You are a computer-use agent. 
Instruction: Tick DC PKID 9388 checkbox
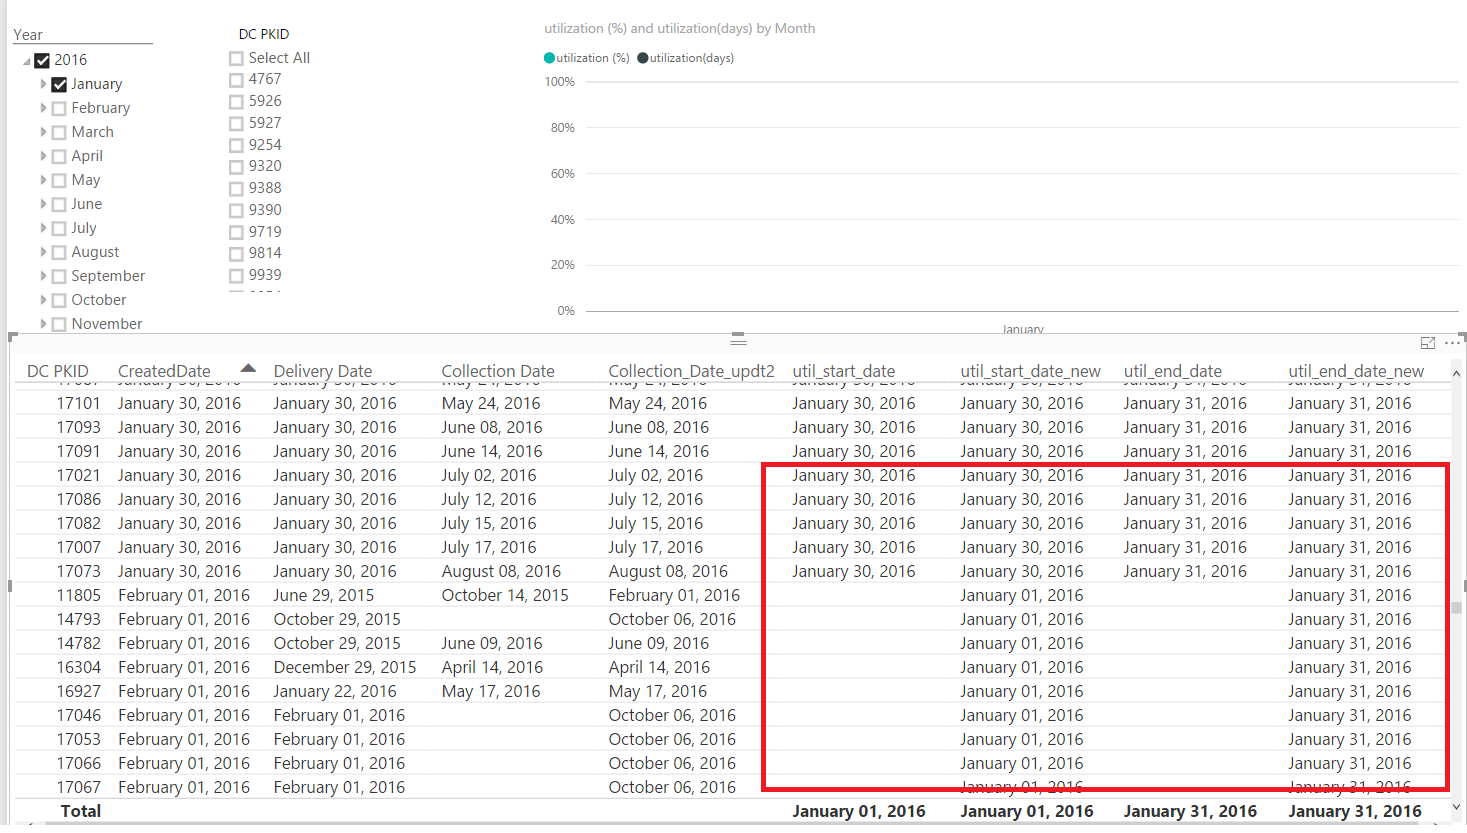pos(236,188)
